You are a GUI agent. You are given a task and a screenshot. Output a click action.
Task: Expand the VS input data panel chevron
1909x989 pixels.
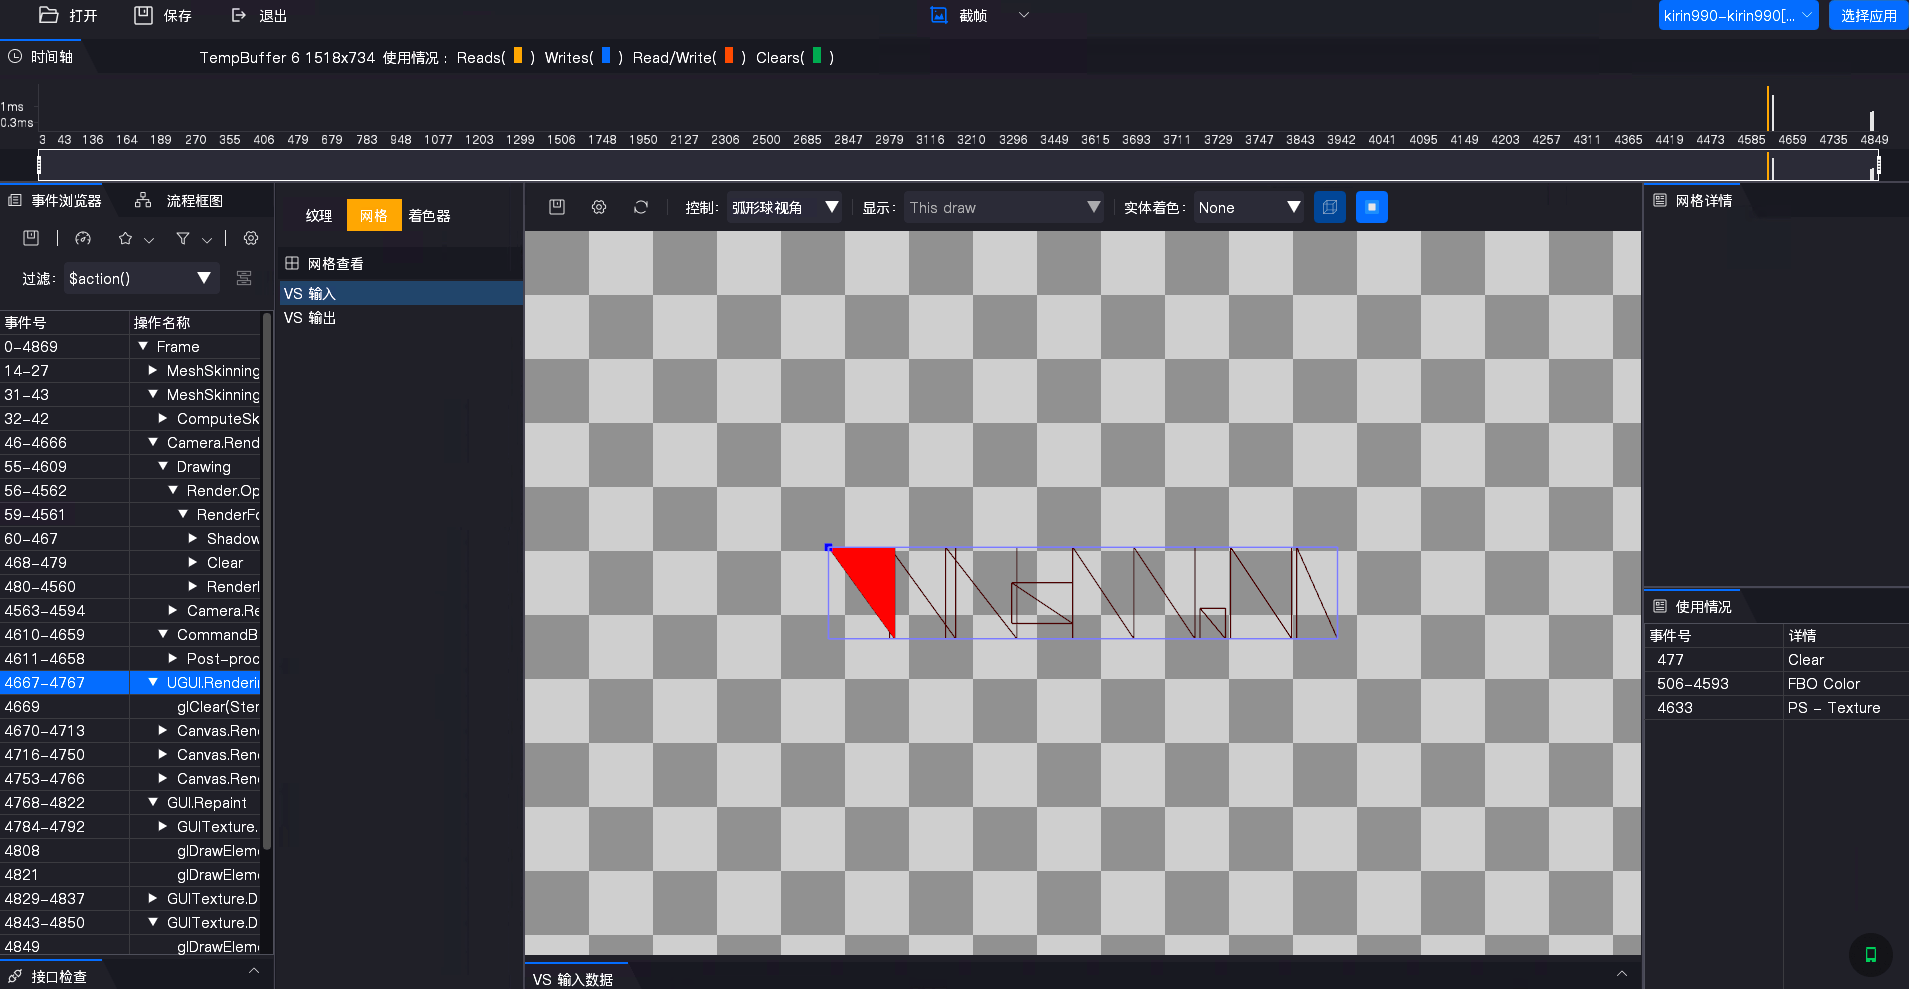pyautogui.click(x=1622, y=974)
